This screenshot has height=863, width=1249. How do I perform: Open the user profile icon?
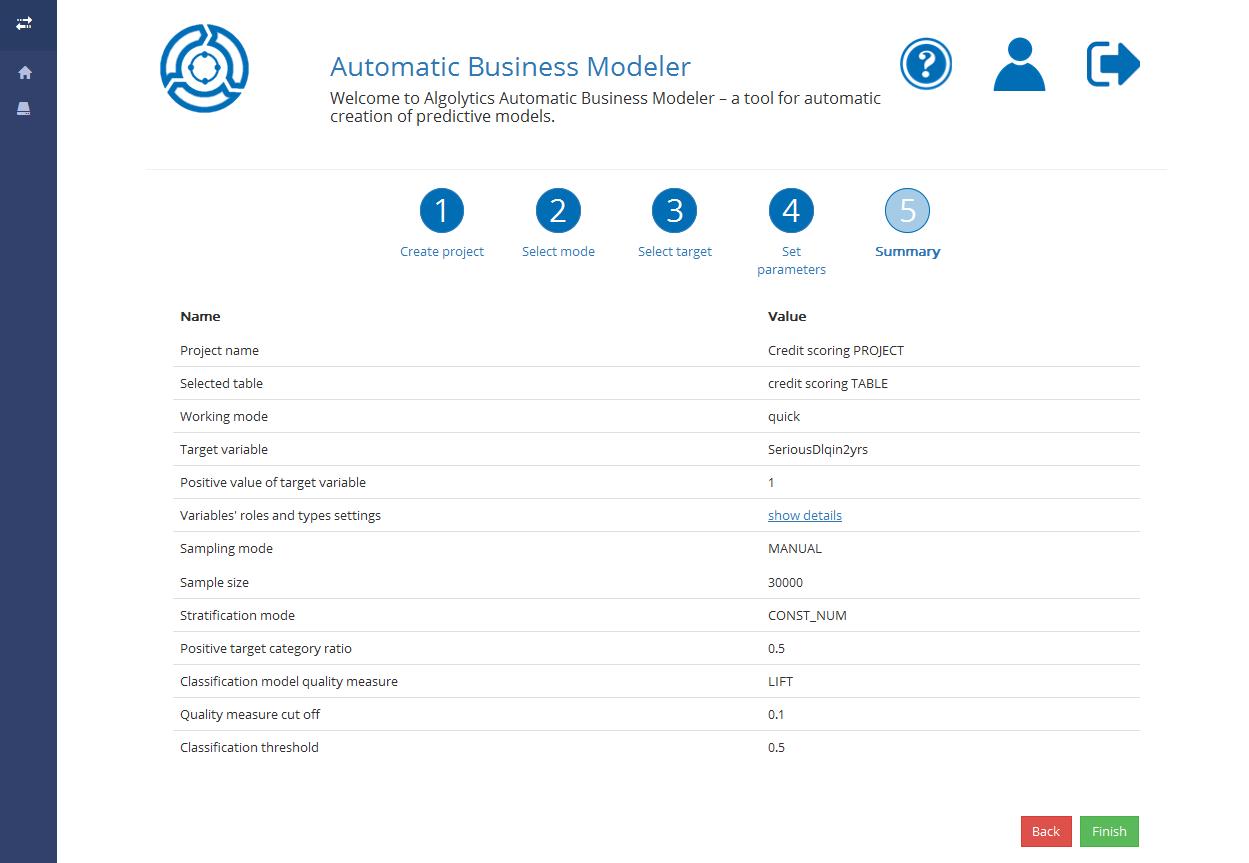point(1019,65)
